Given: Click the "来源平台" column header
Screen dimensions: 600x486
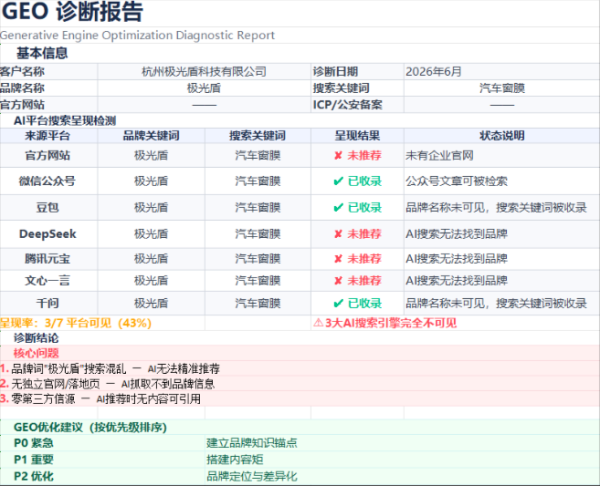Looking at the screenshot, I should pos(47,135).
